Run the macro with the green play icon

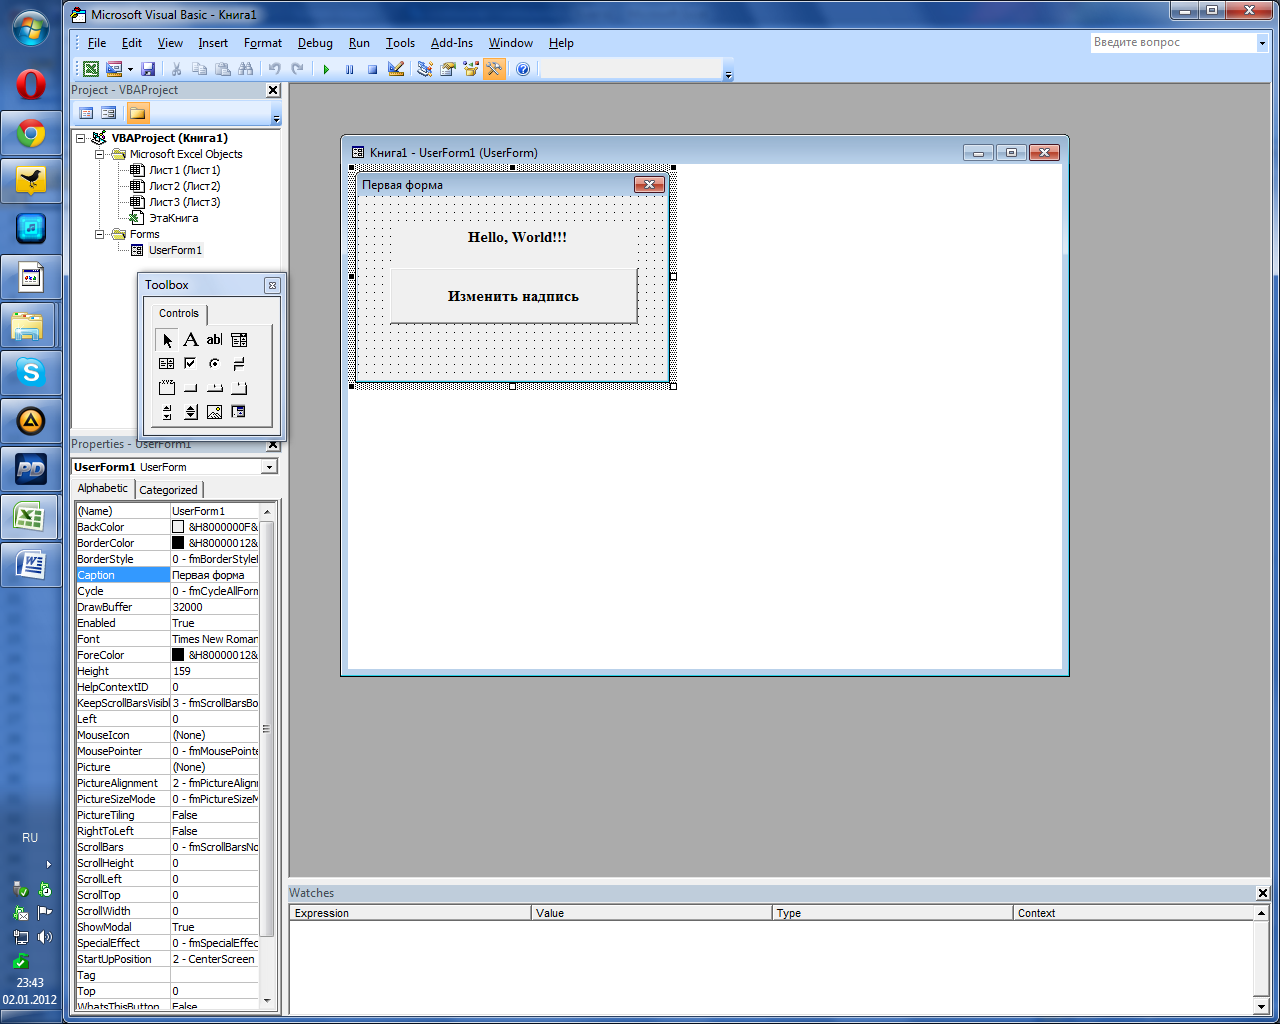(x=326, y=69)
